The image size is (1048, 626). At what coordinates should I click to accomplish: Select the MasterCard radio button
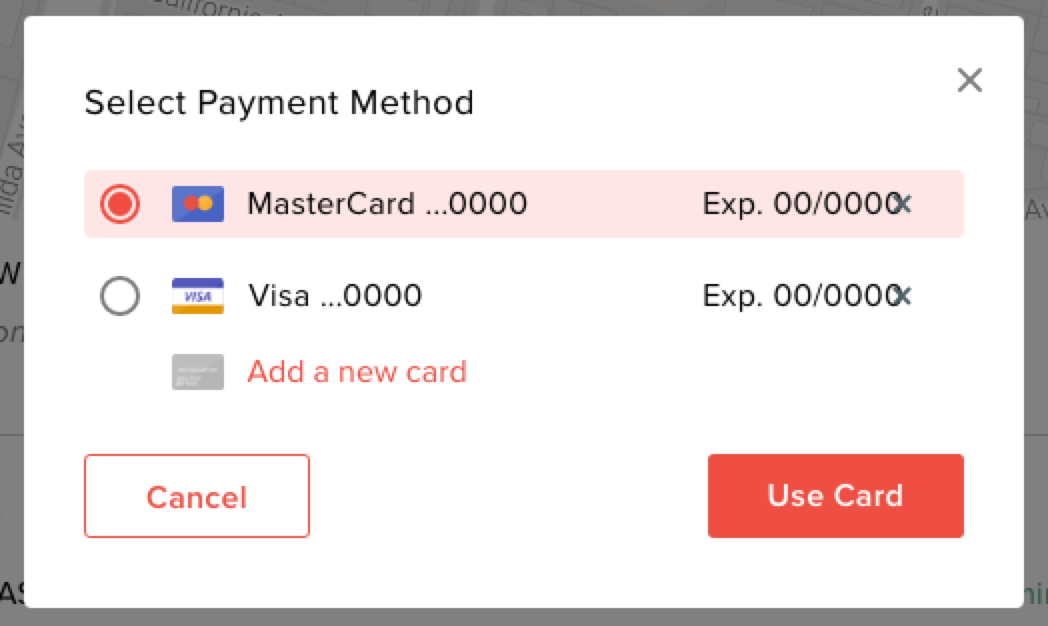coord(120,204)
